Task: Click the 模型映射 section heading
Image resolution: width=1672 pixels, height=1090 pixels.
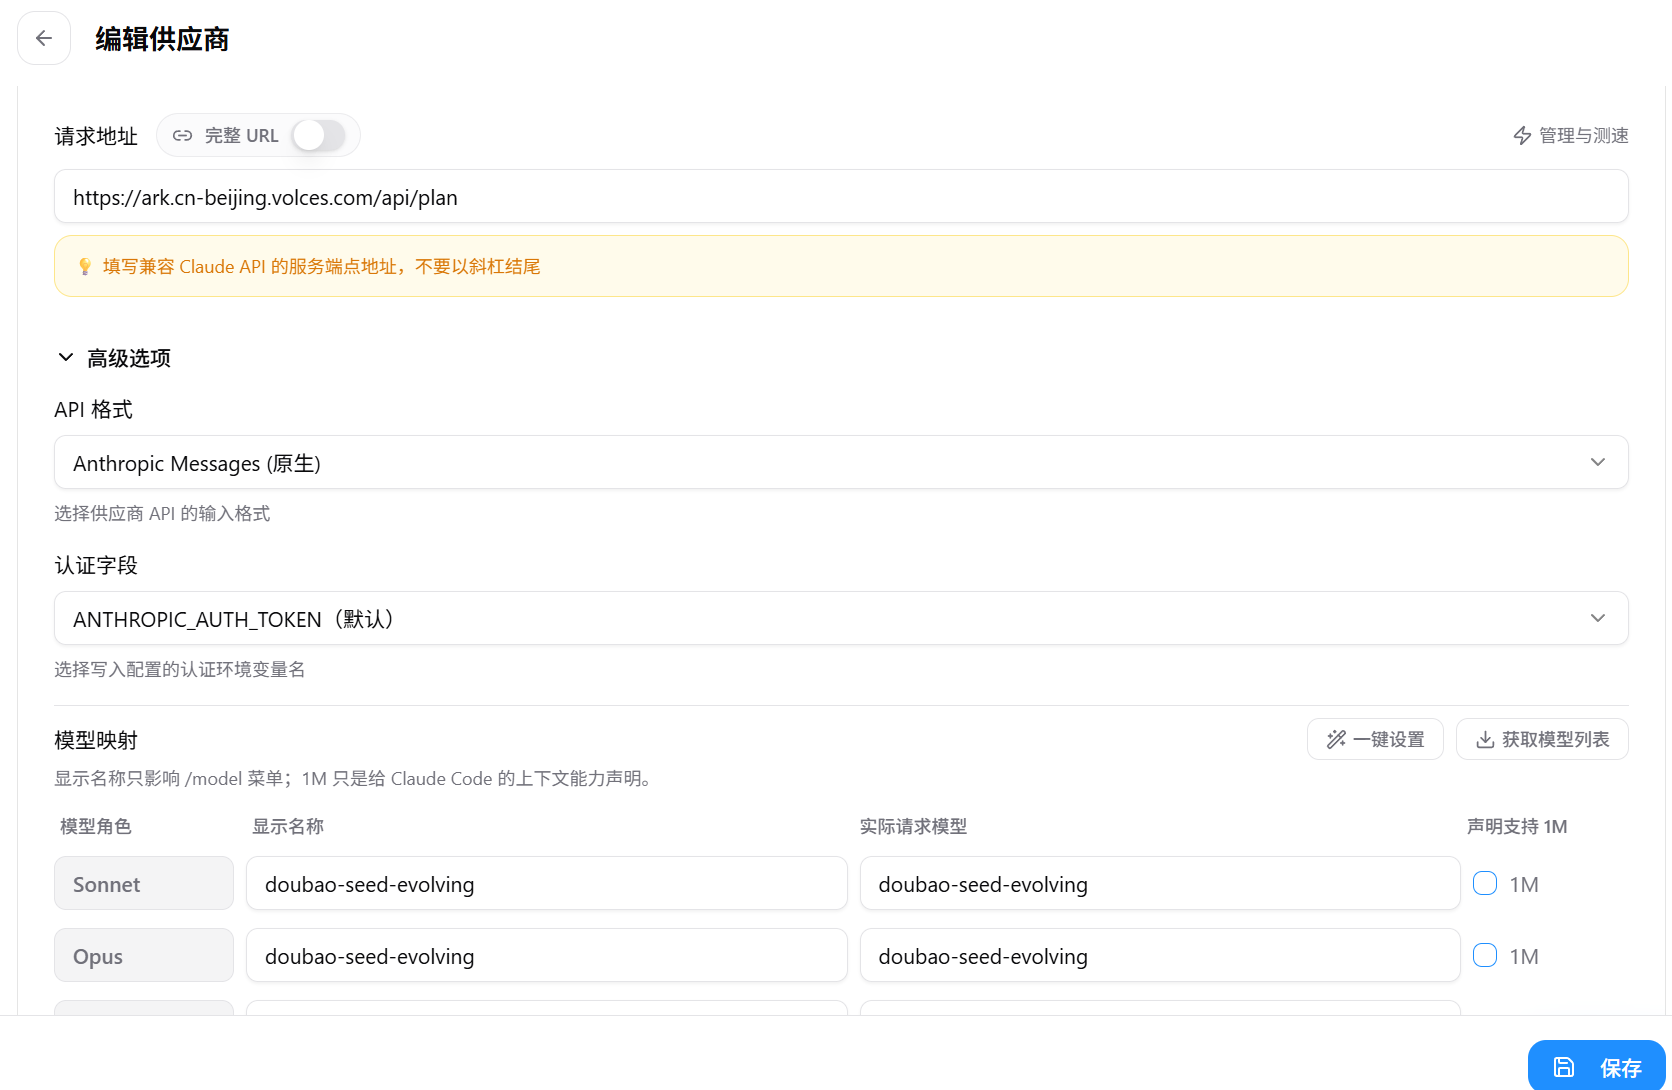Action: pos(96,740)
